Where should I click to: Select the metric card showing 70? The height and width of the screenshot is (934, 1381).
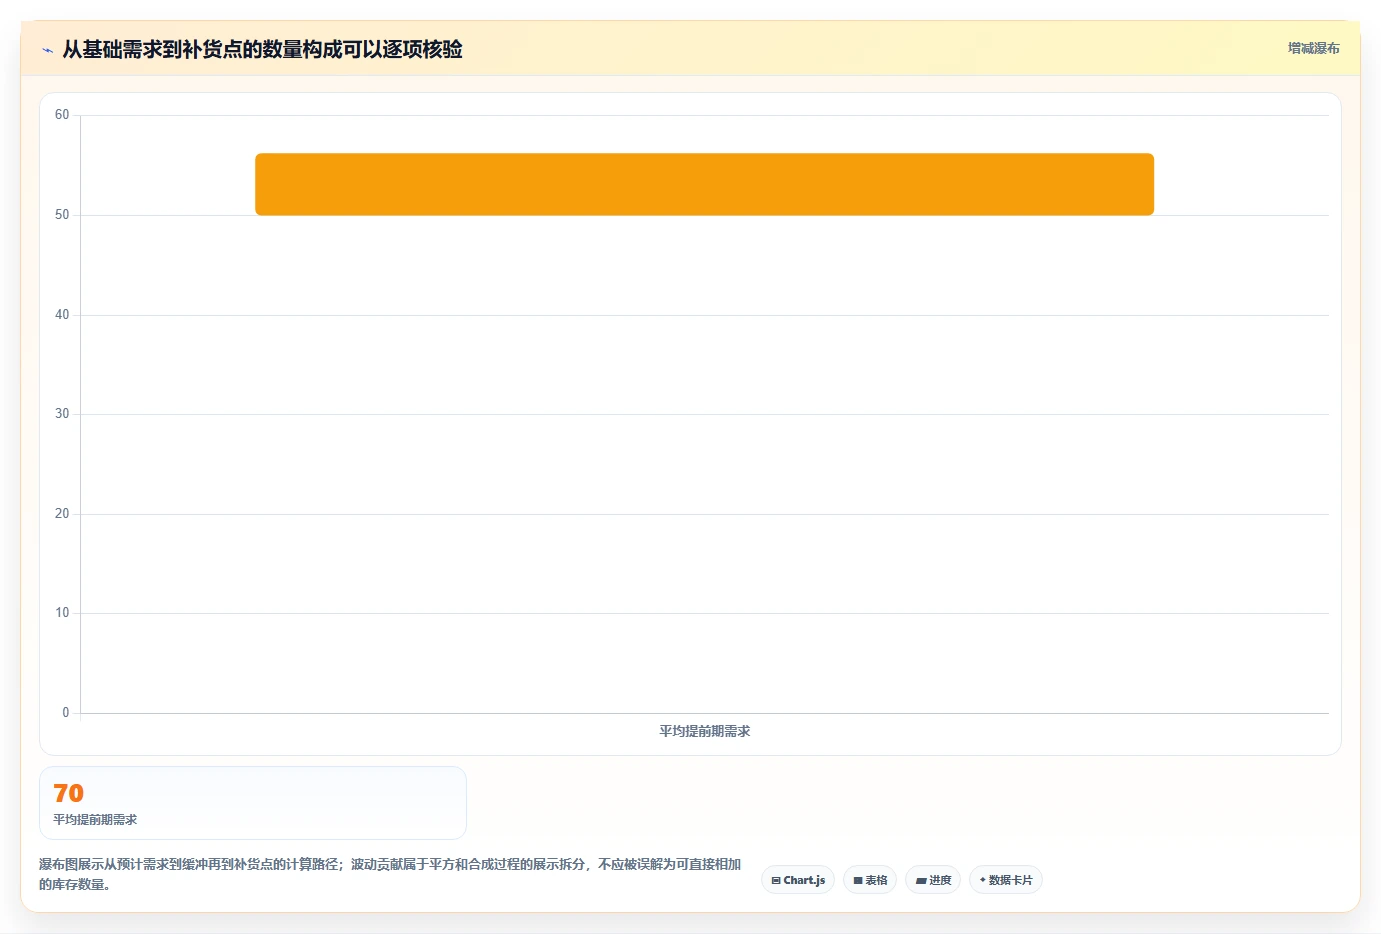tap(253, 803)
